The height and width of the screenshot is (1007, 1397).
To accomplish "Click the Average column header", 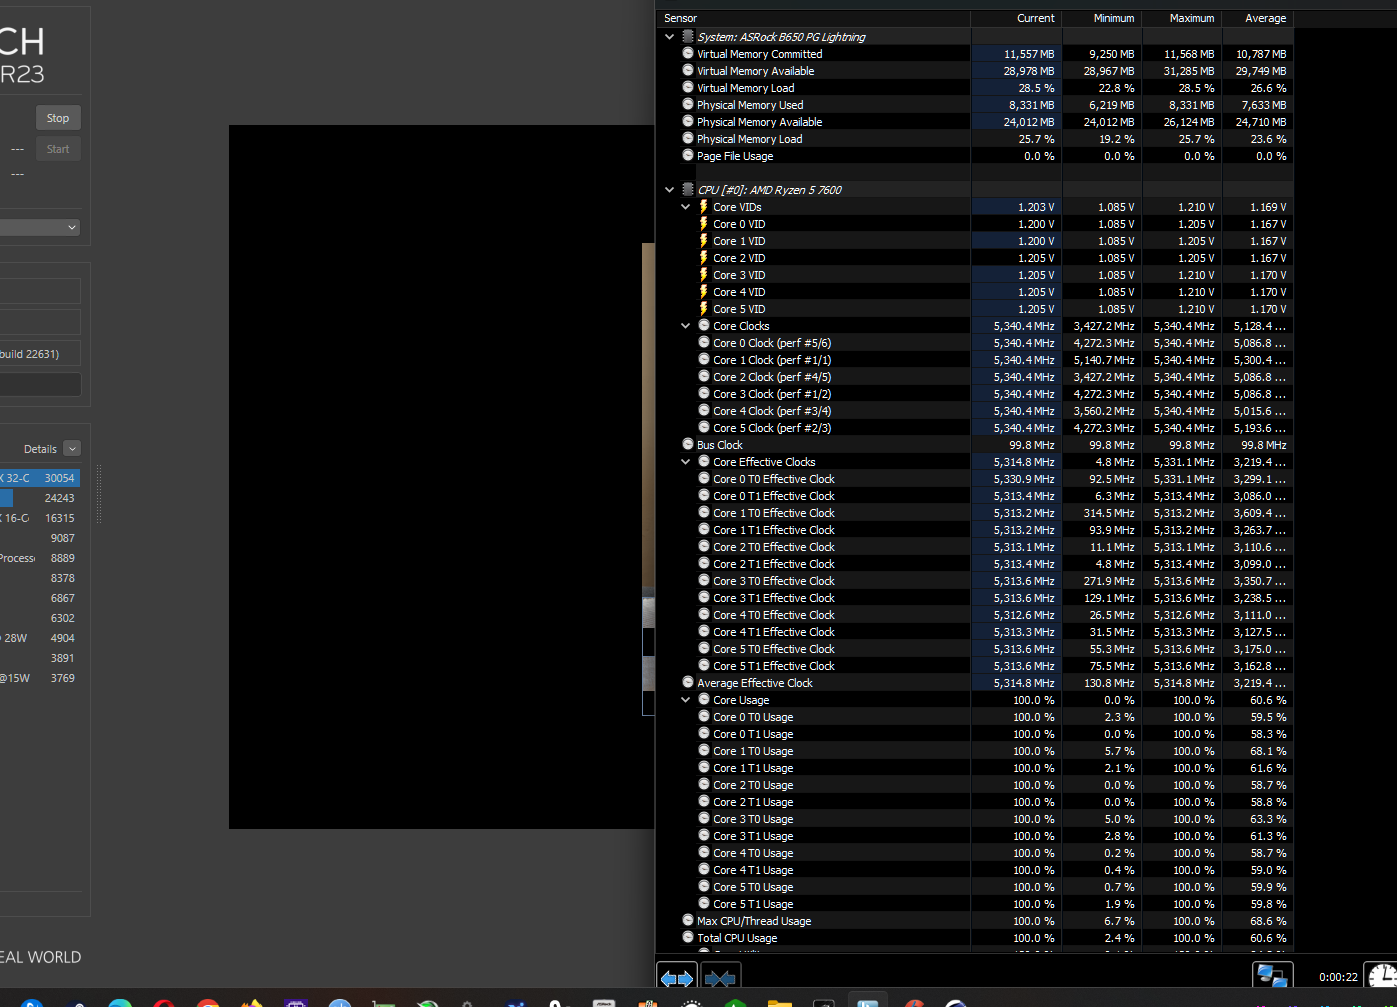I will tap(1258, 18).
